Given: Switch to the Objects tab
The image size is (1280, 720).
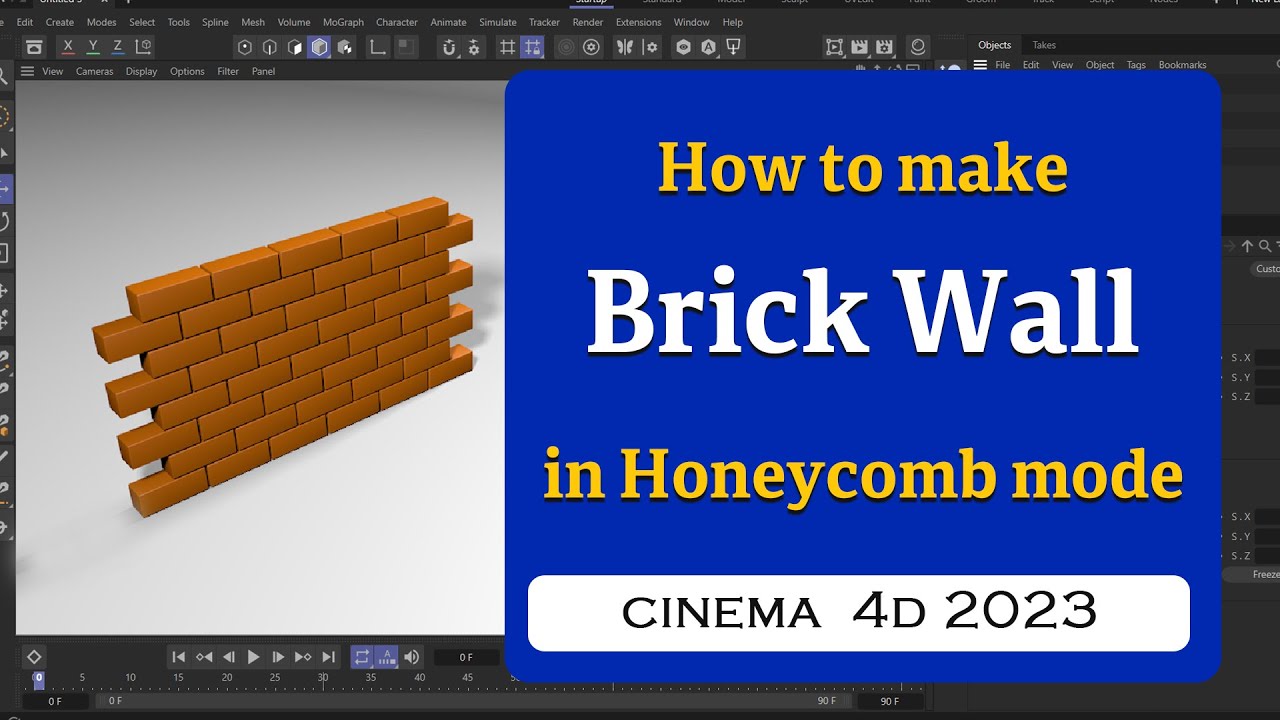Looking at the screenshot, I should [x=994, y=45].
